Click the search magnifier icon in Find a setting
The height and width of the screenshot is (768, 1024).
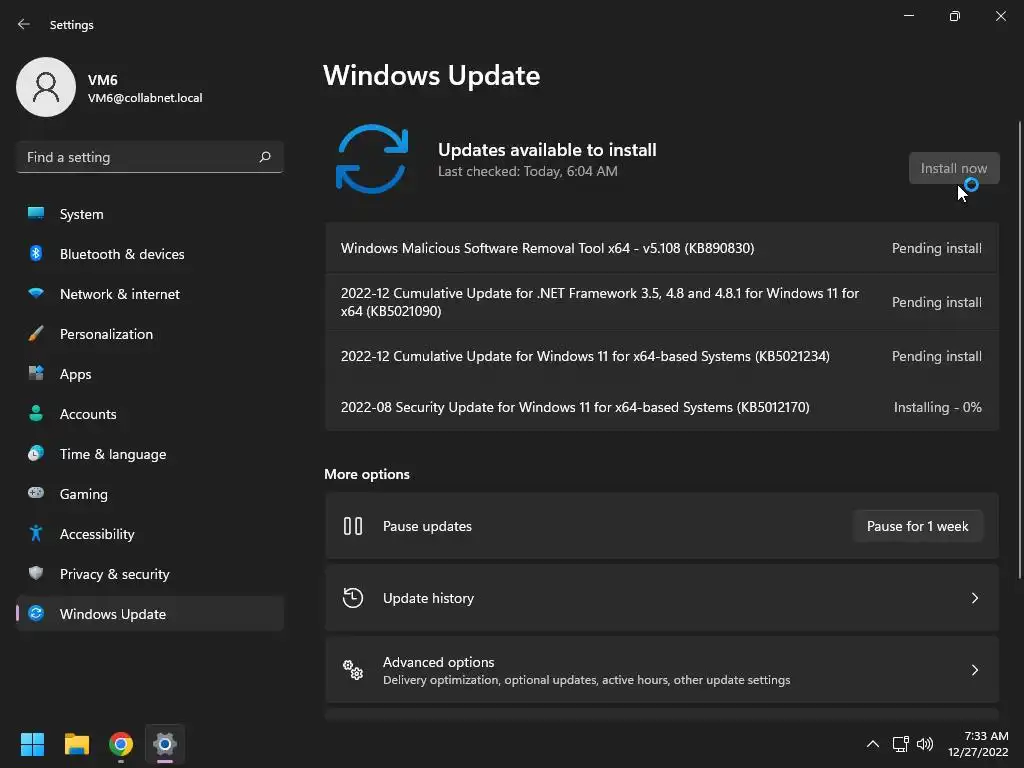pyautogui.click(x=264, y=157)
